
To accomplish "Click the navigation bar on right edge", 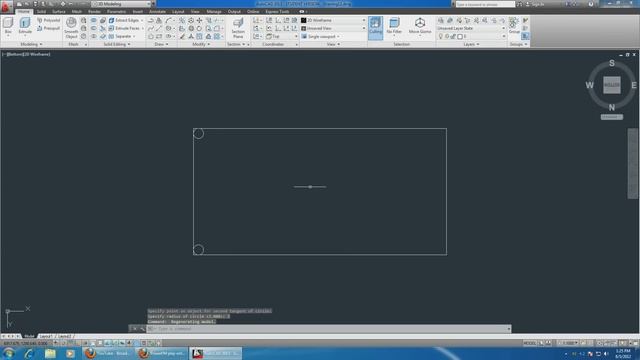I will coord(633,164).
